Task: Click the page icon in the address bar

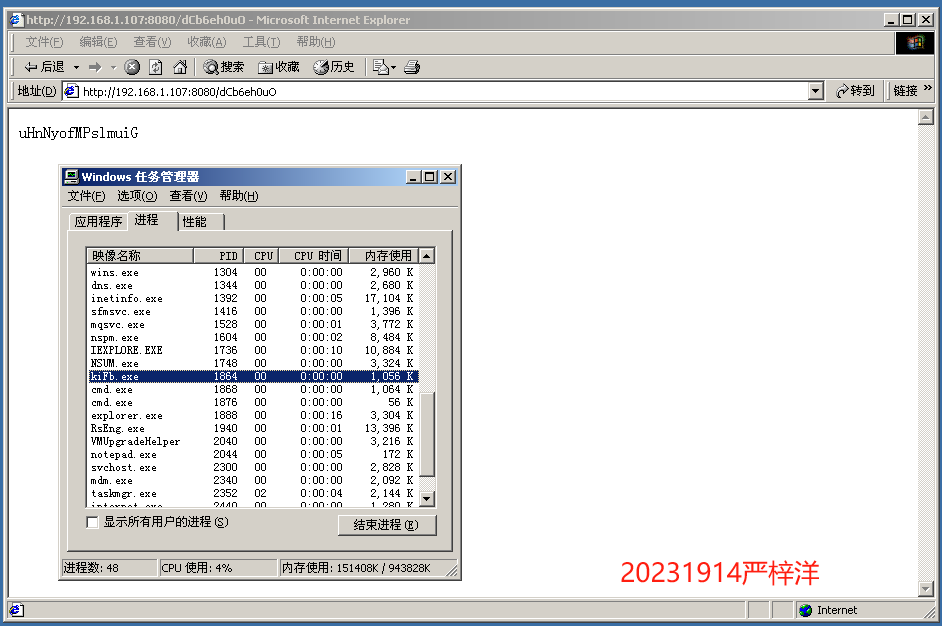Action: coord(71,91)
